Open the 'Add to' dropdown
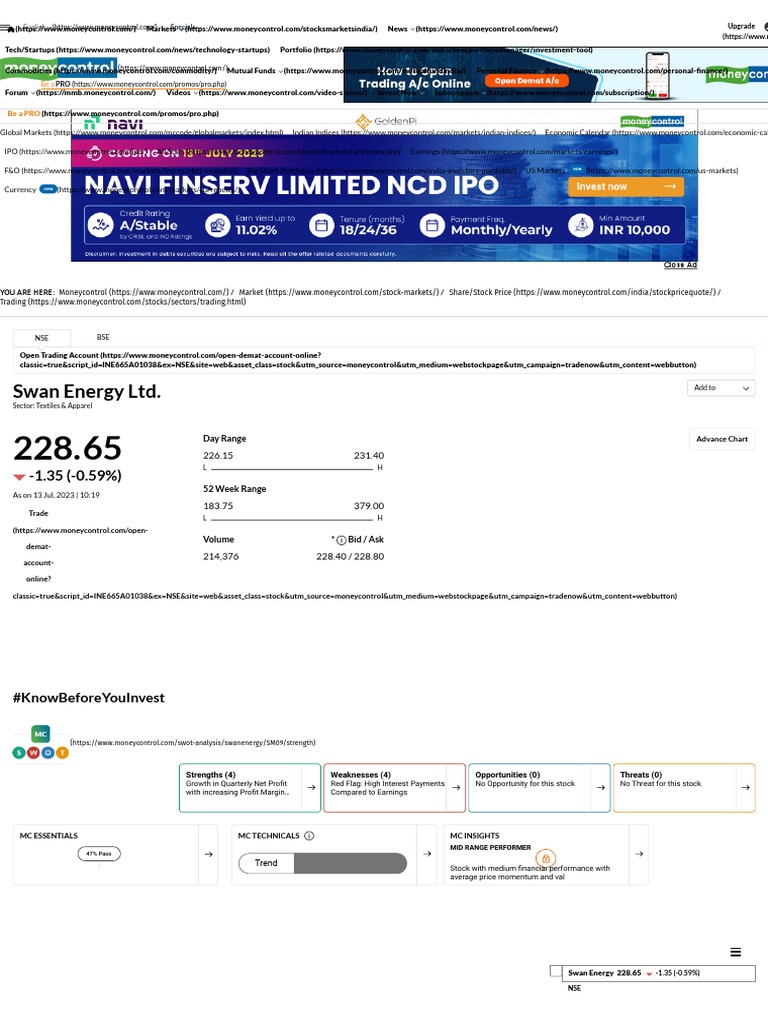 pos(721,388)
